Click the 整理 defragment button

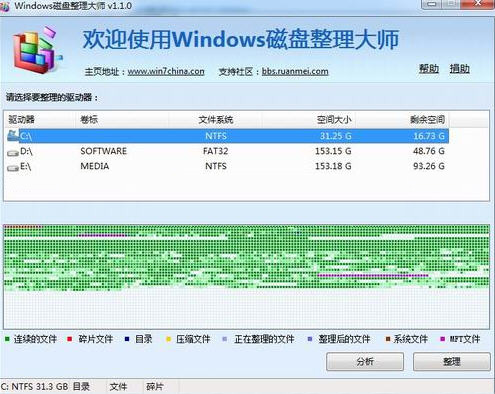point(452,361)
